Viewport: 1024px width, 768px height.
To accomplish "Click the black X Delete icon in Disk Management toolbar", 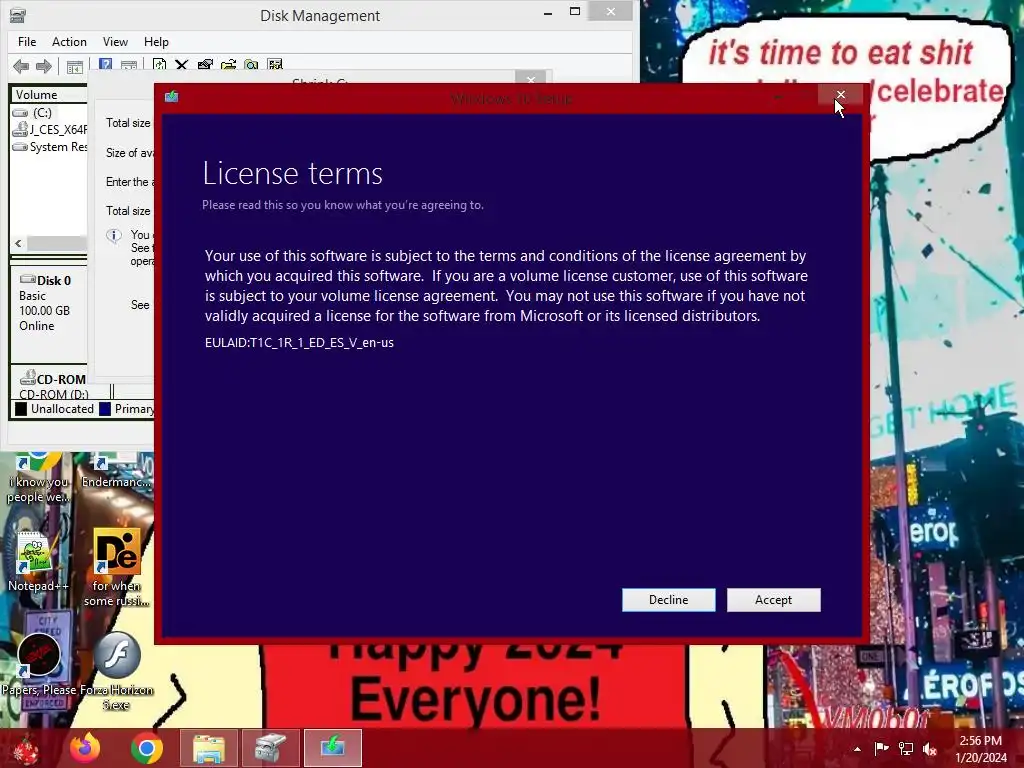I will (182, 65).
